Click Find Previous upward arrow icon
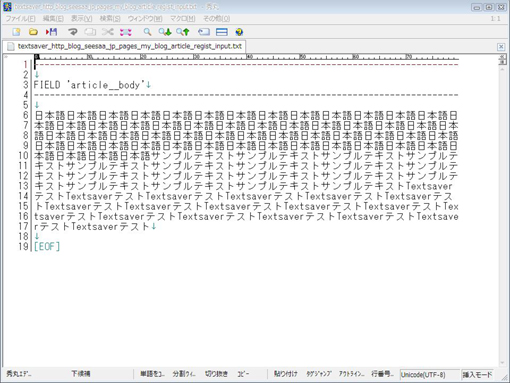510x383 pixels. click(x=183, y=32)
